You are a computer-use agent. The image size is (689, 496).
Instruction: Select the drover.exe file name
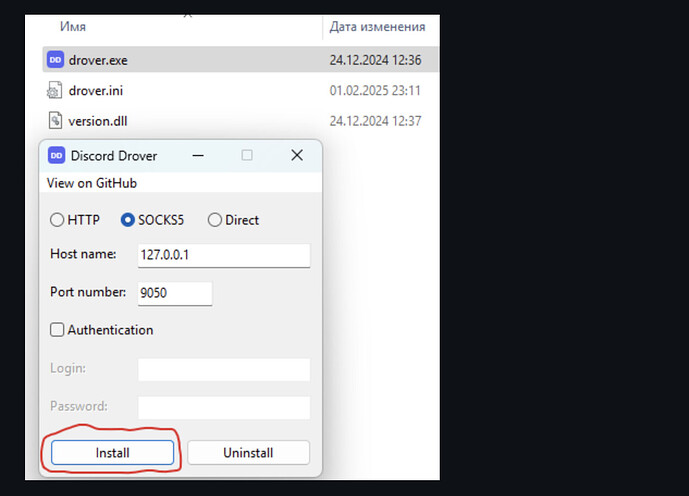[x=98, y=60]
